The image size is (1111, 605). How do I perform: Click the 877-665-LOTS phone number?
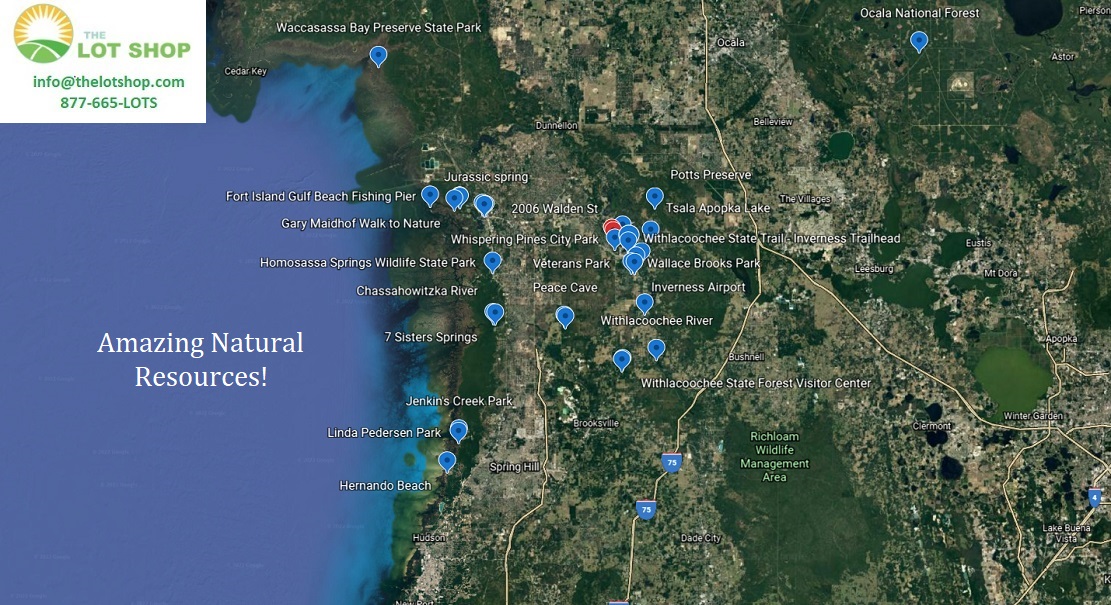click(x=108, y=103)
